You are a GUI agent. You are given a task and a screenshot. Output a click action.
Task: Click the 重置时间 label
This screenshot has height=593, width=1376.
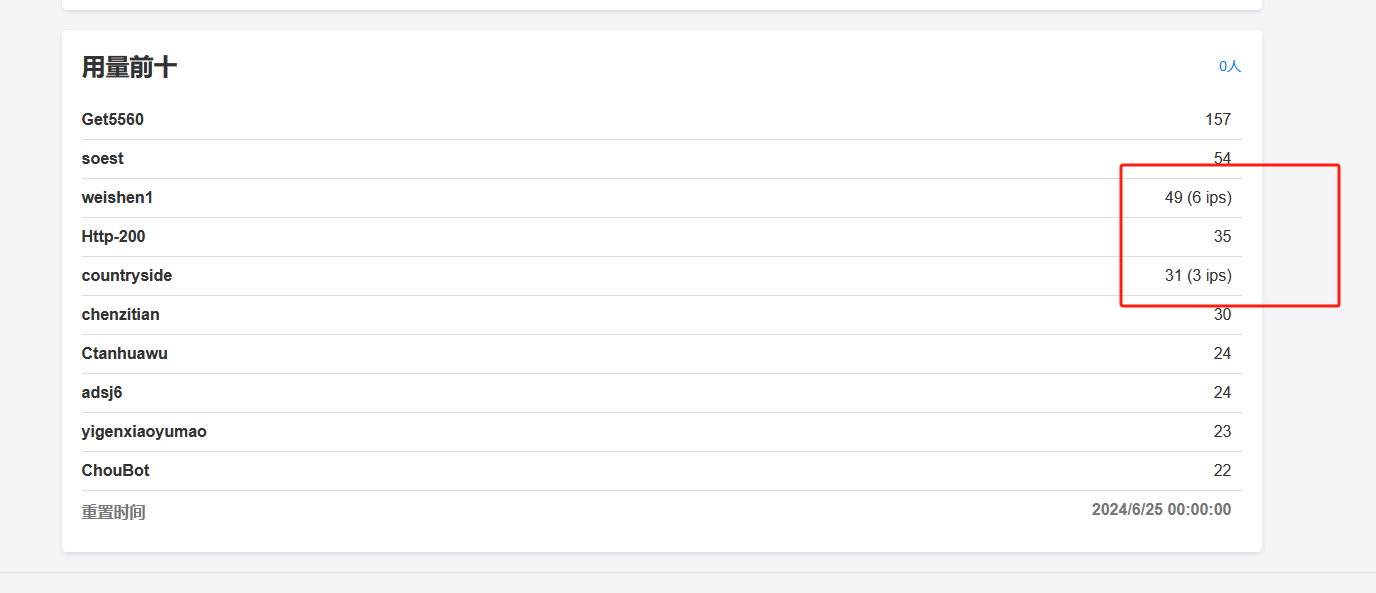[x=114, y=512]
